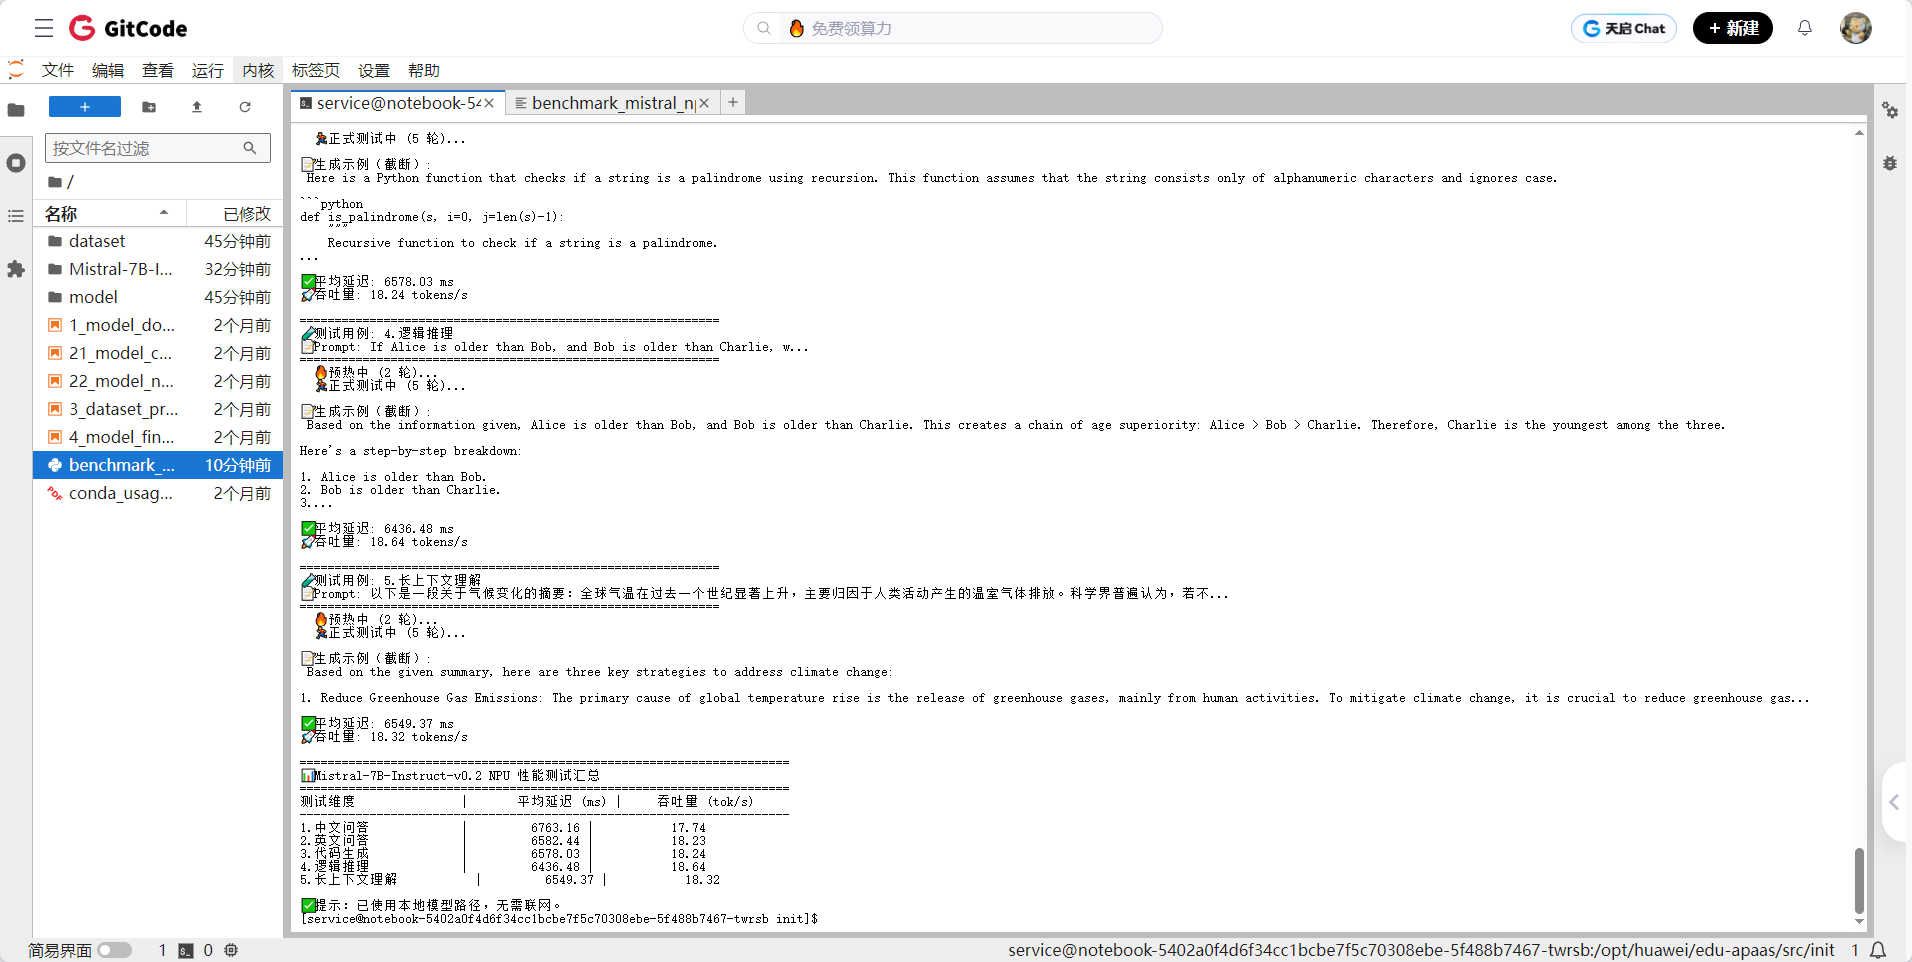Open the 标签页 menu
Image resolution: width=1912 pixels, height=962 pixels.
coord(316,70)
